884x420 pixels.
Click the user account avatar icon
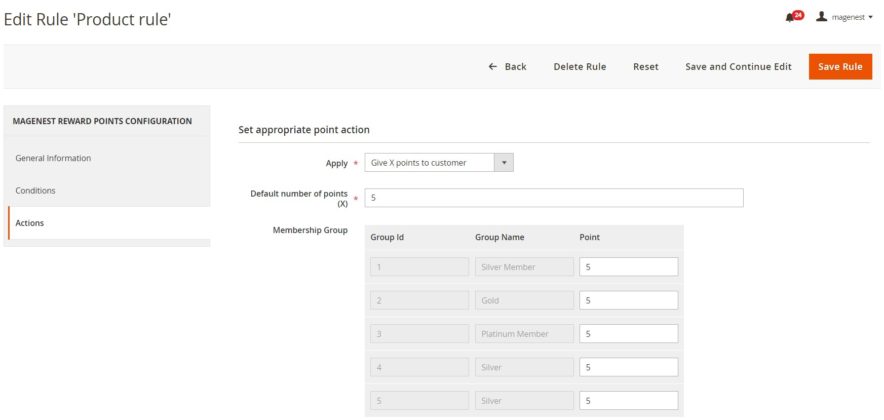click(822, 17)
